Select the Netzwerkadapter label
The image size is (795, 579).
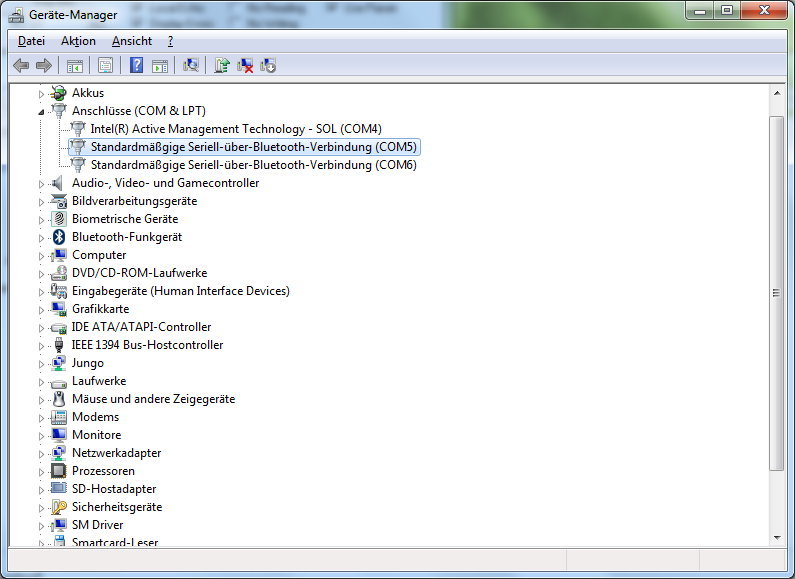point(116,453)
